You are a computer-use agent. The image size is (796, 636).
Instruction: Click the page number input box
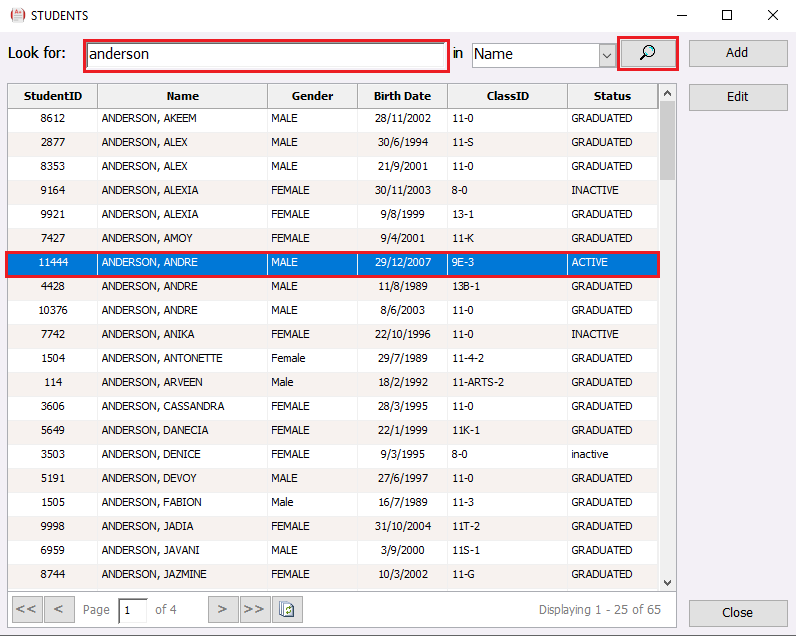tap(133, 610)
